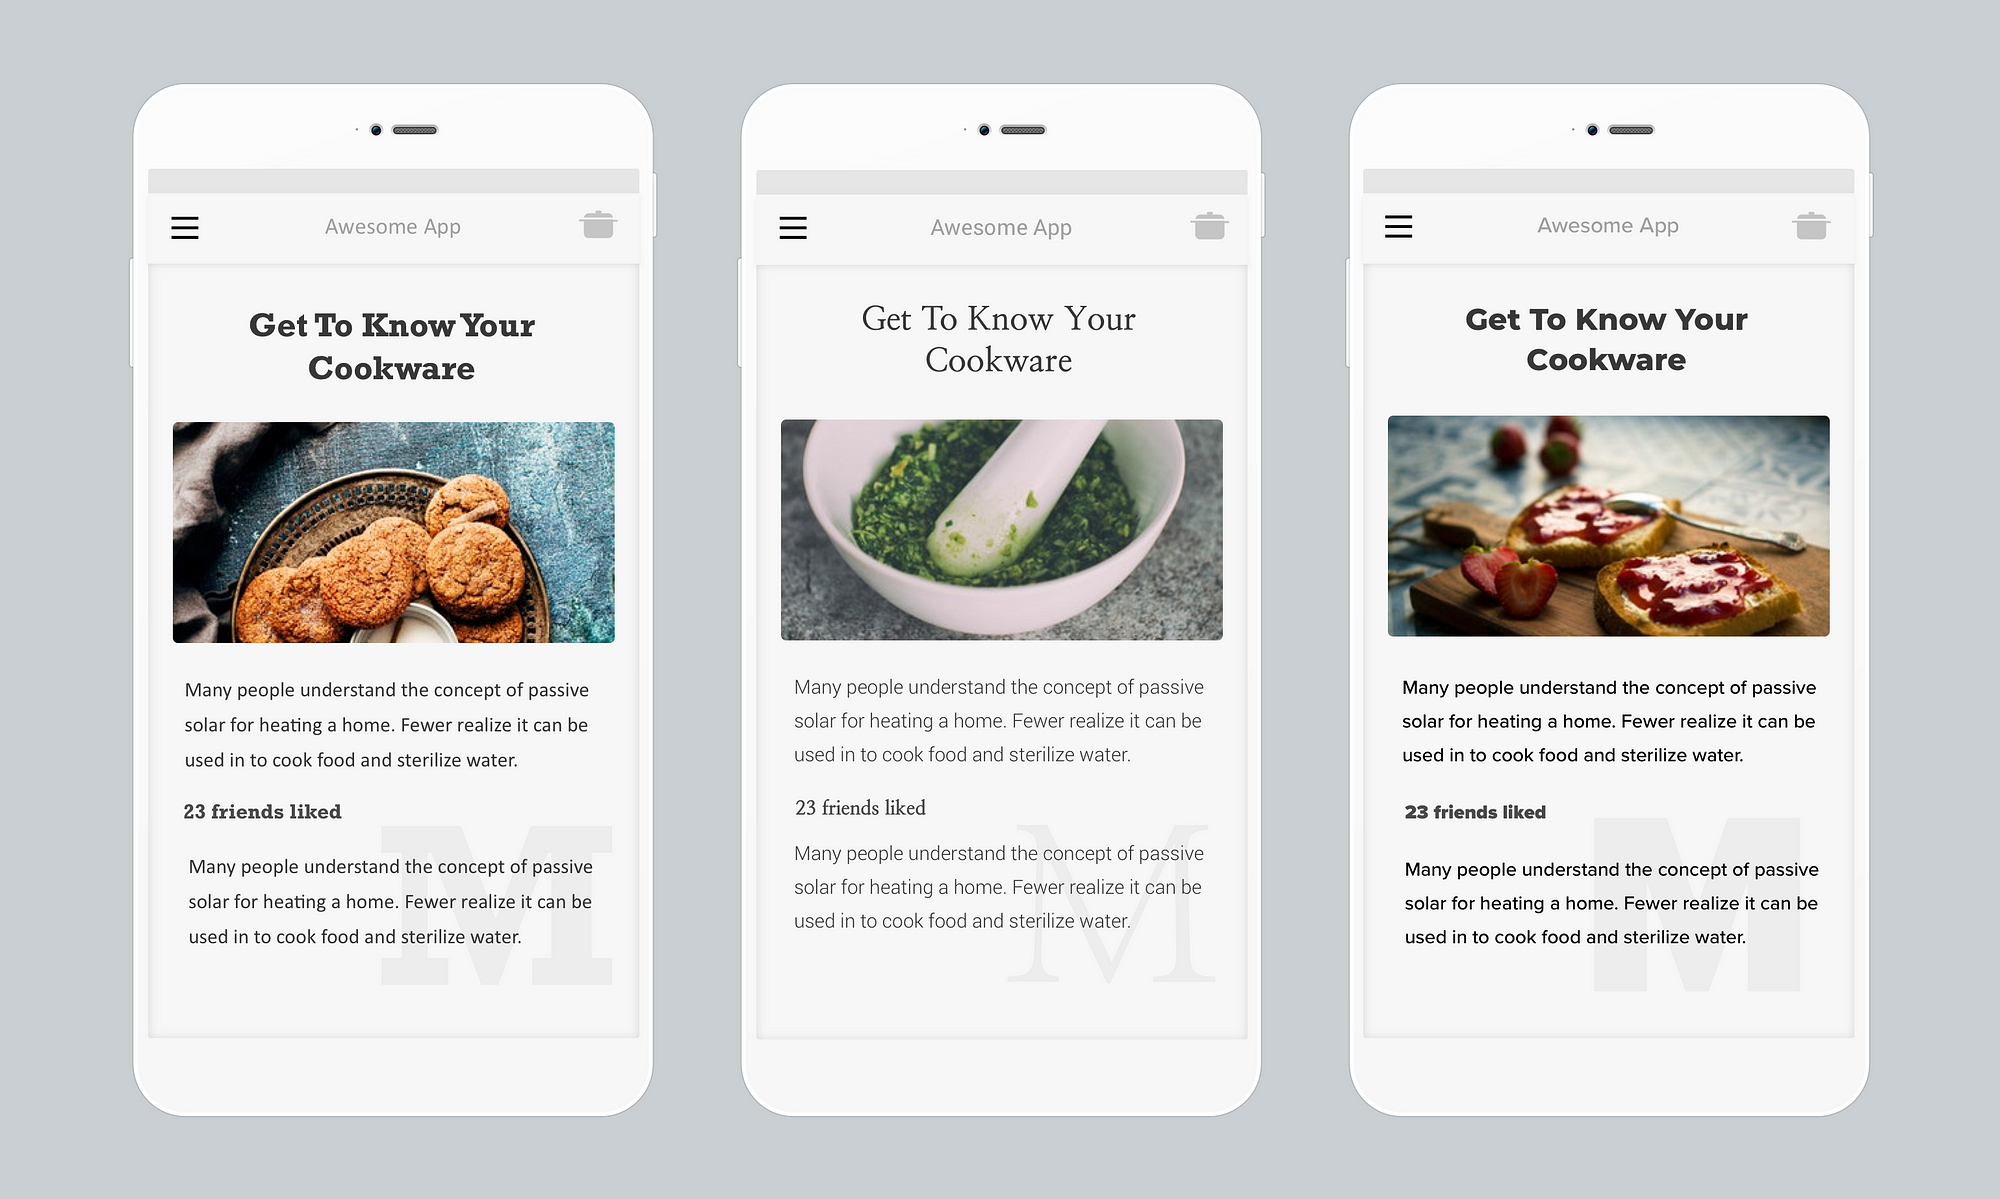Tap the trash/delete icon on left phone
The image size is (2000, 1199).
click(x=598, y=226)
